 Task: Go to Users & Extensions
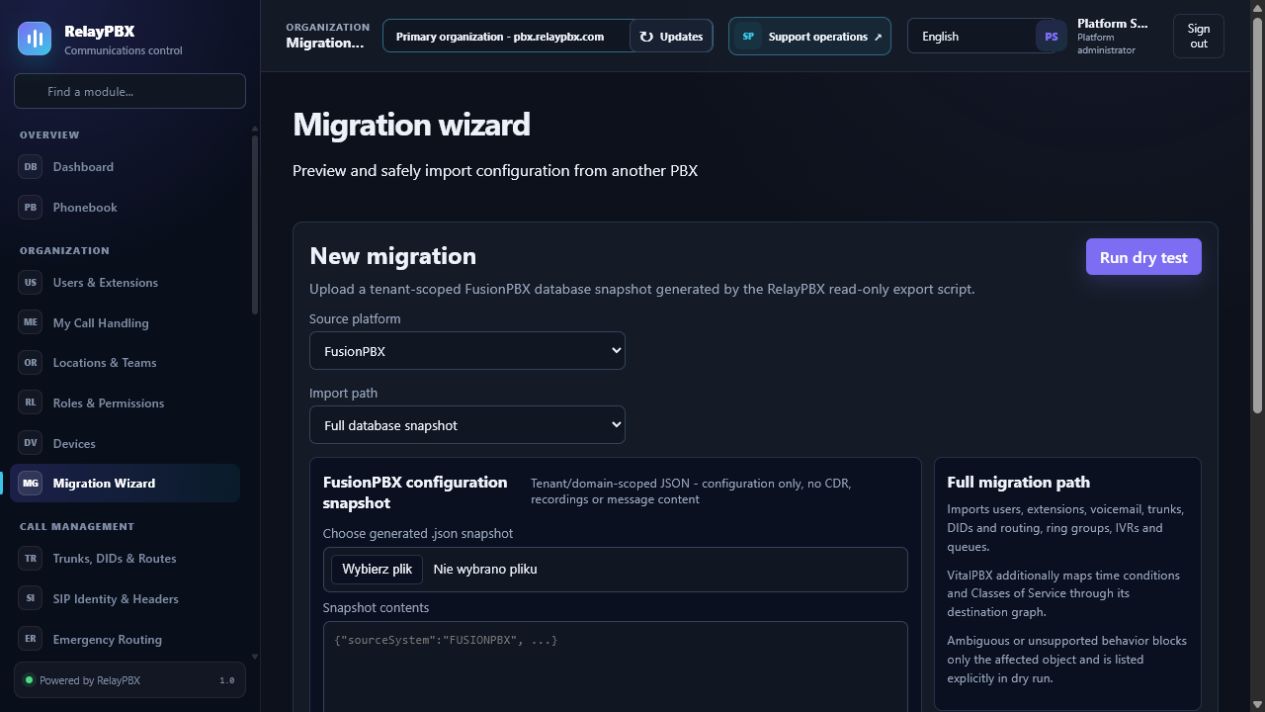pos(127,283)
